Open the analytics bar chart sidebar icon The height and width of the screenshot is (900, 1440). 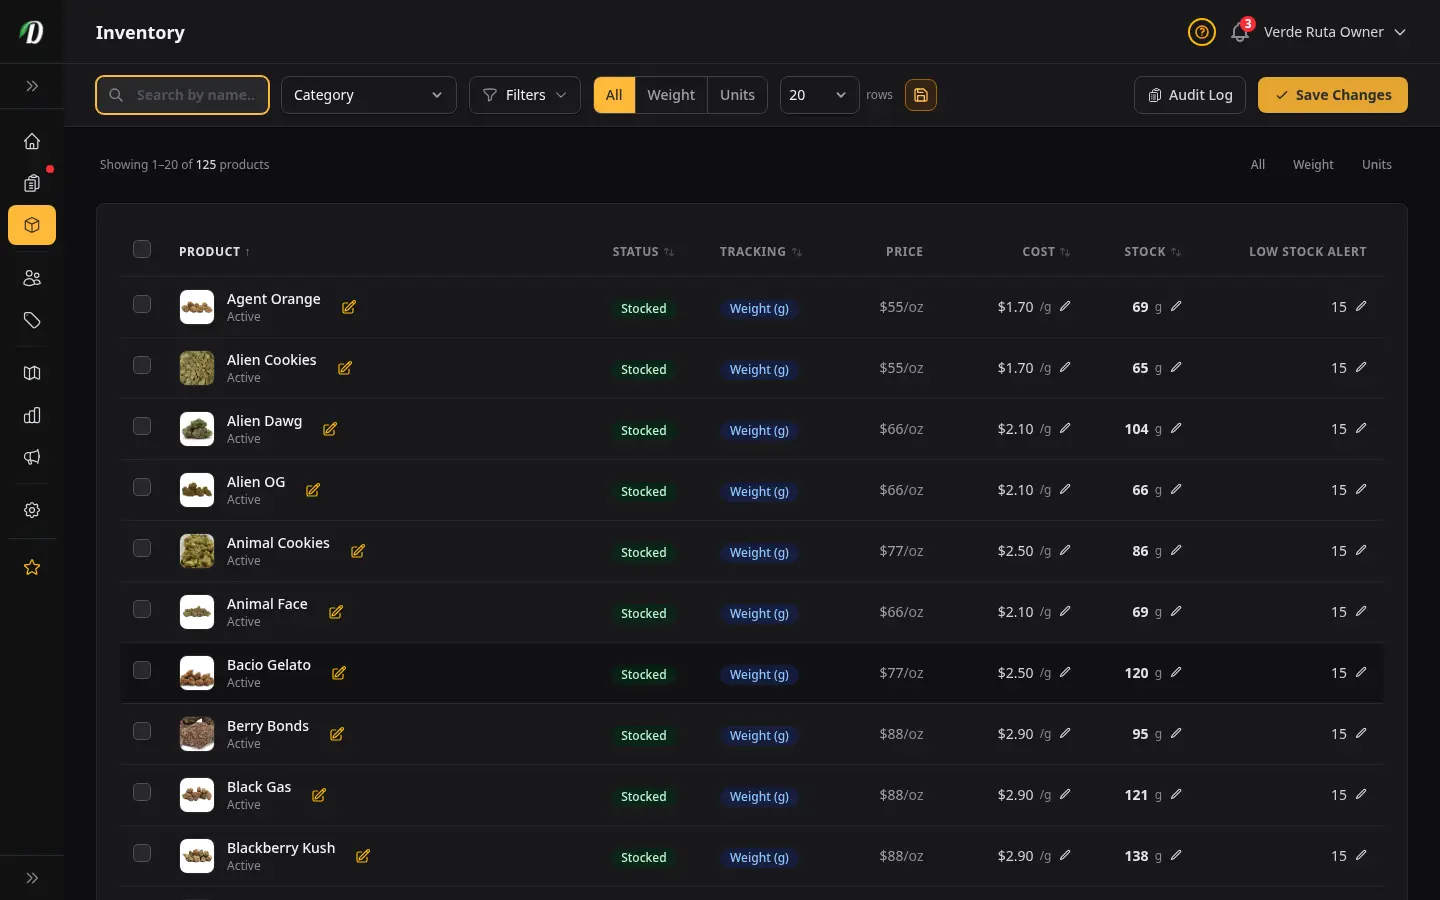(32, 415)
